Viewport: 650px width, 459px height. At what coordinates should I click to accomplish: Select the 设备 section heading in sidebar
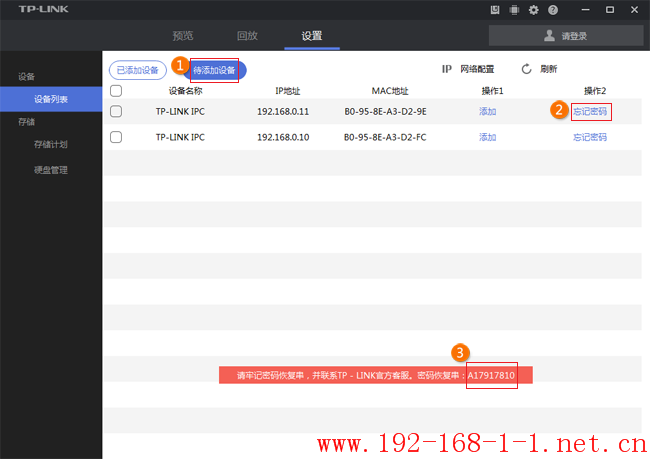tap(27, 77)
